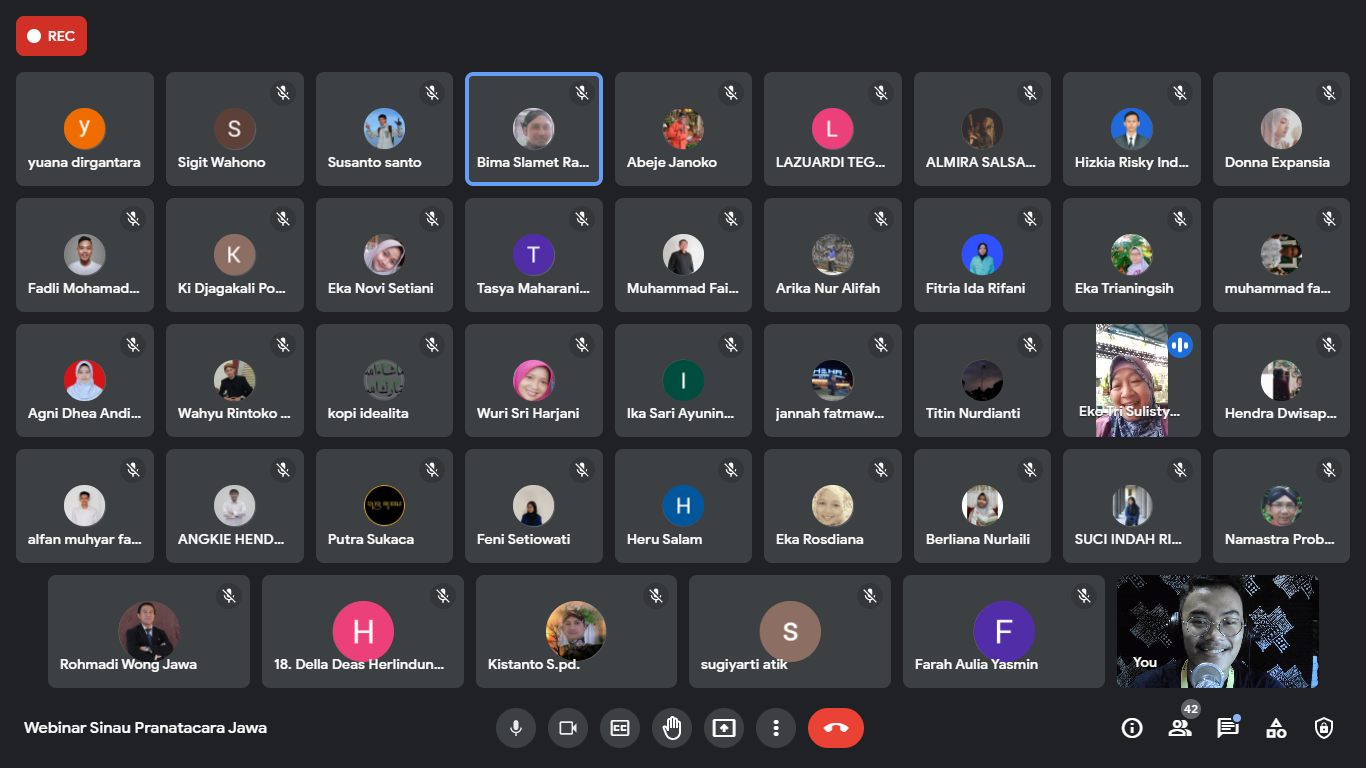Toggle the microphone in the bottom toolbar
This screenshot has height=768, width=1366.
[x=516, y=728]
